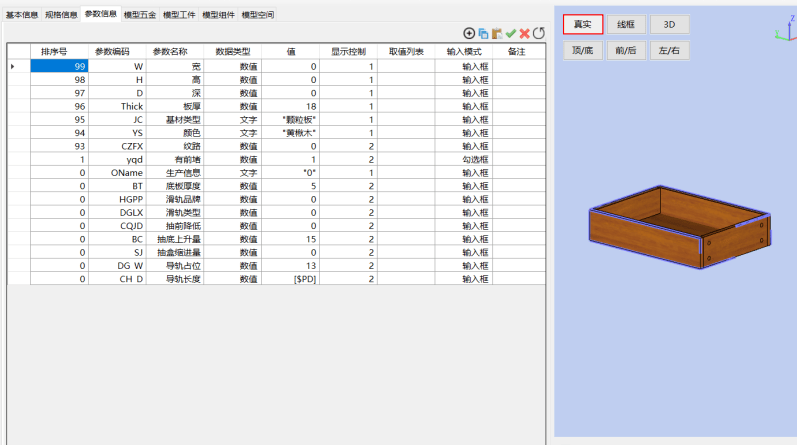
Task: Enable the 3D view mode
Action: [670, 24]
